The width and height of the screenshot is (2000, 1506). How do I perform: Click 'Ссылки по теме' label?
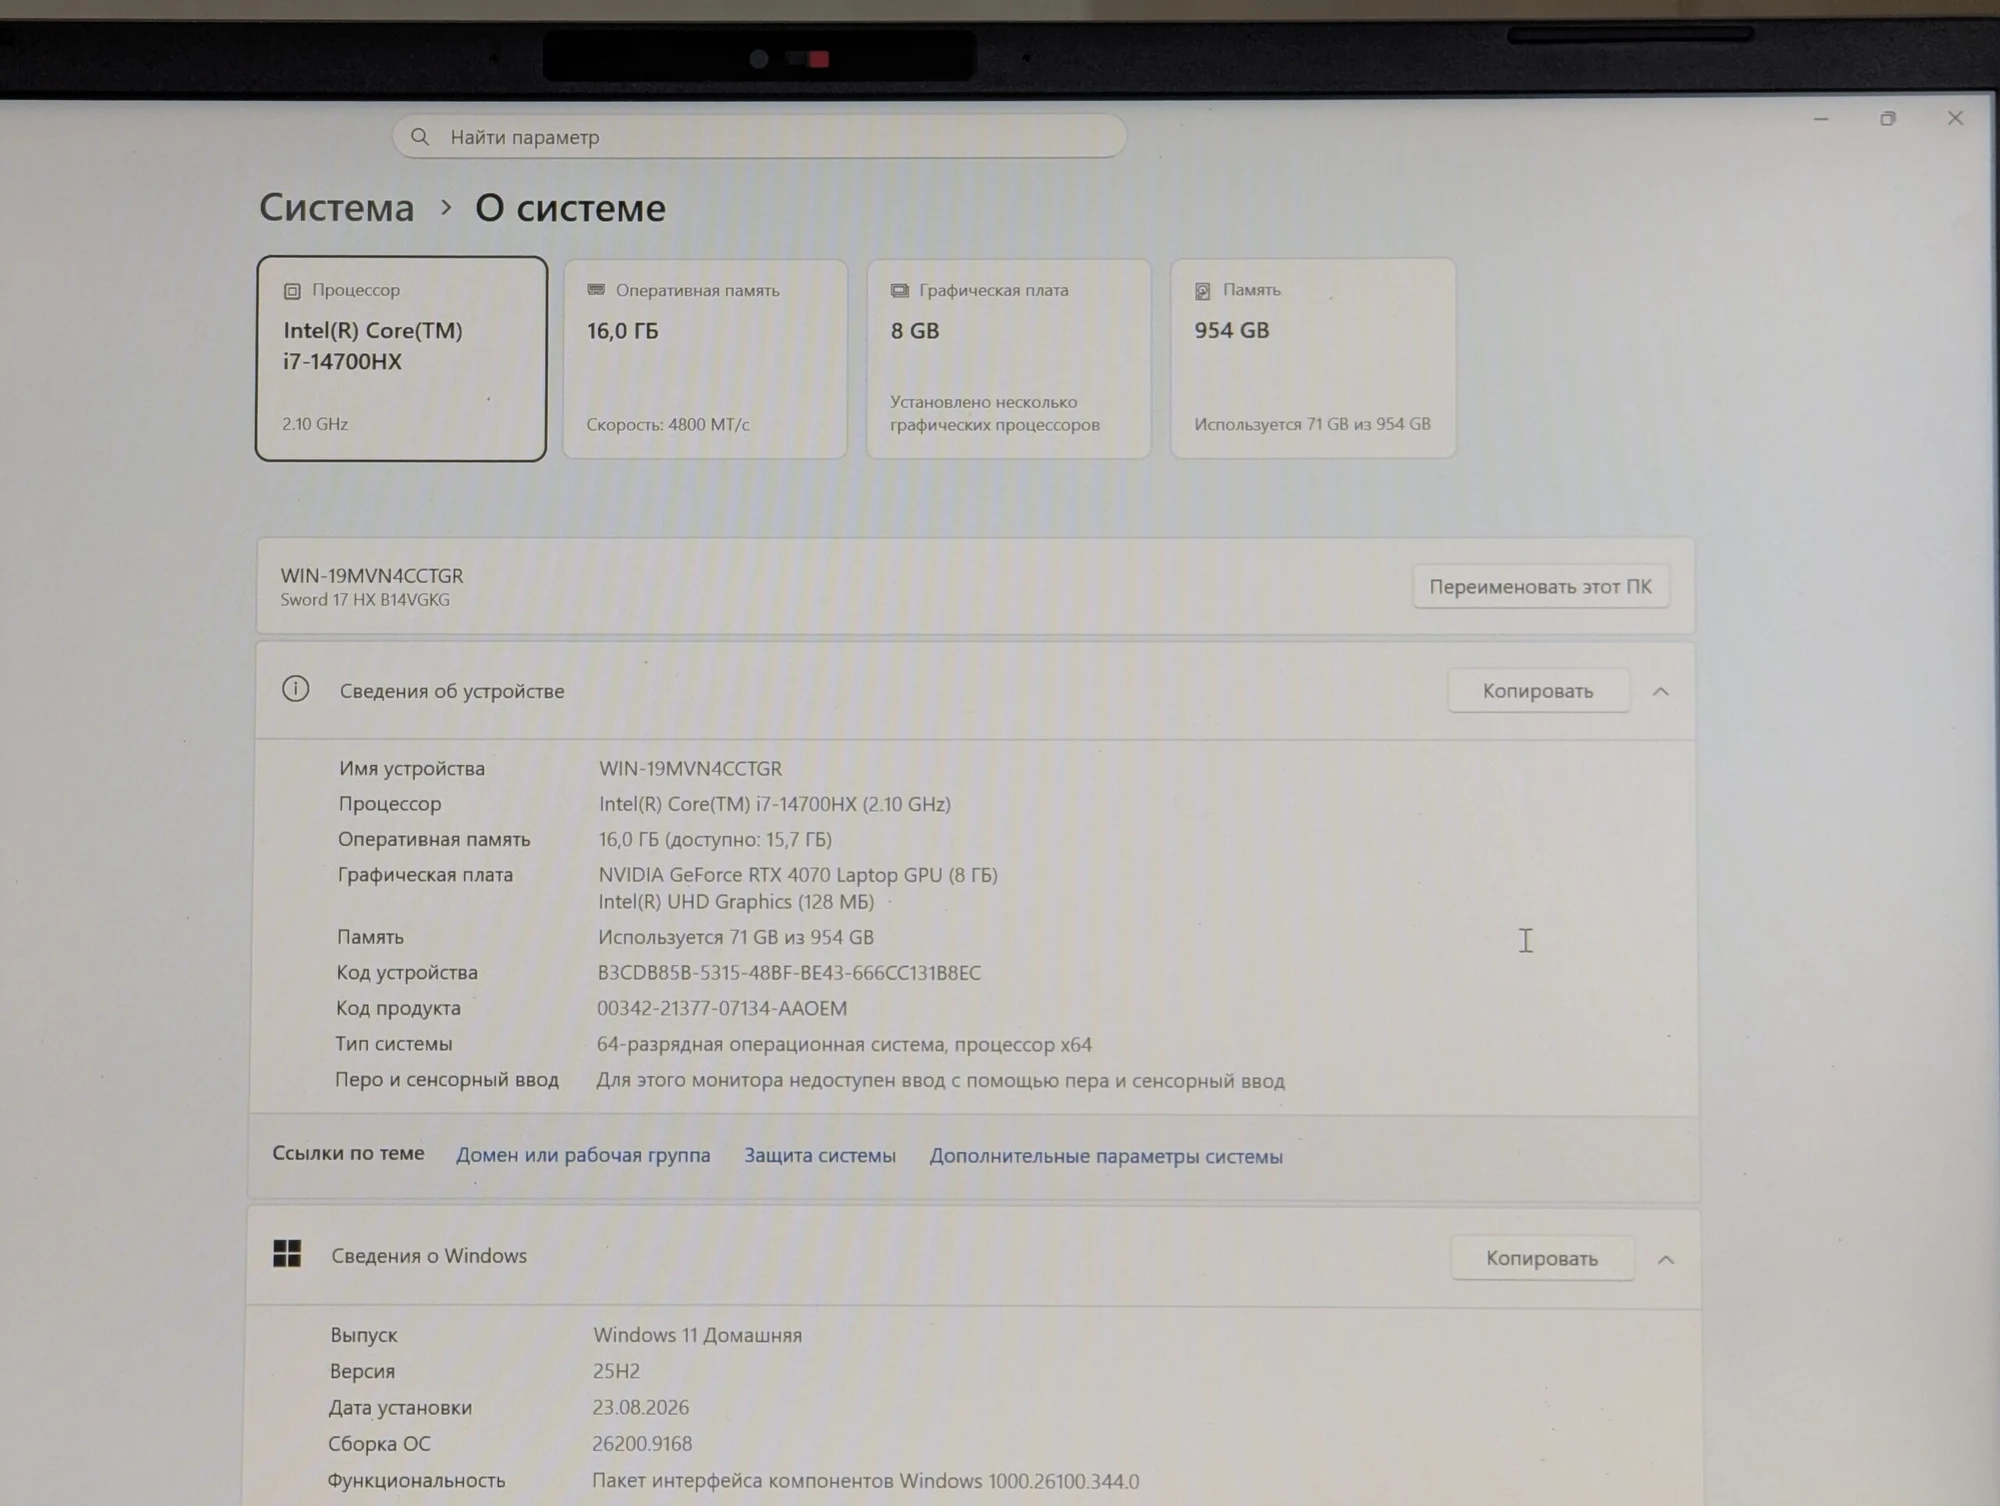point(348,1153)
